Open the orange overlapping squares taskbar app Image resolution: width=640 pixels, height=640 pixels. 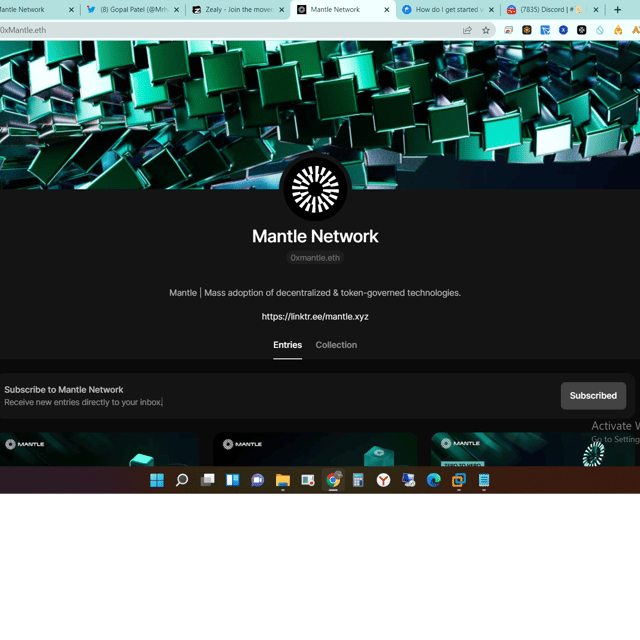459,480
